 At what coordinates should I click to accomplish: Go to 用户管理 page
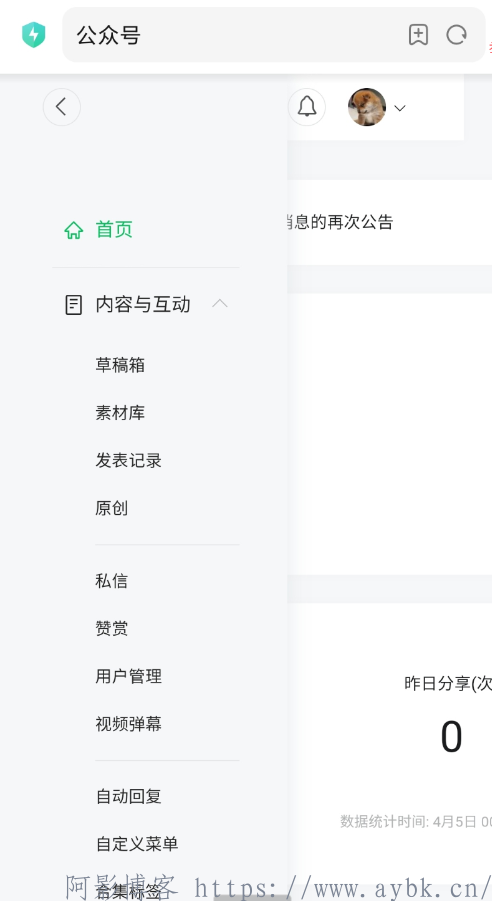click(x=128, y=676)
